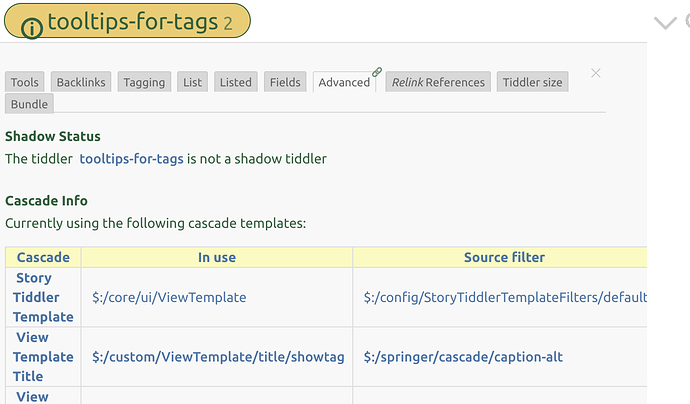Viewport: 690px width, 404px height.
Task: Switch to the Bundle tab
Action: (29, 104)
